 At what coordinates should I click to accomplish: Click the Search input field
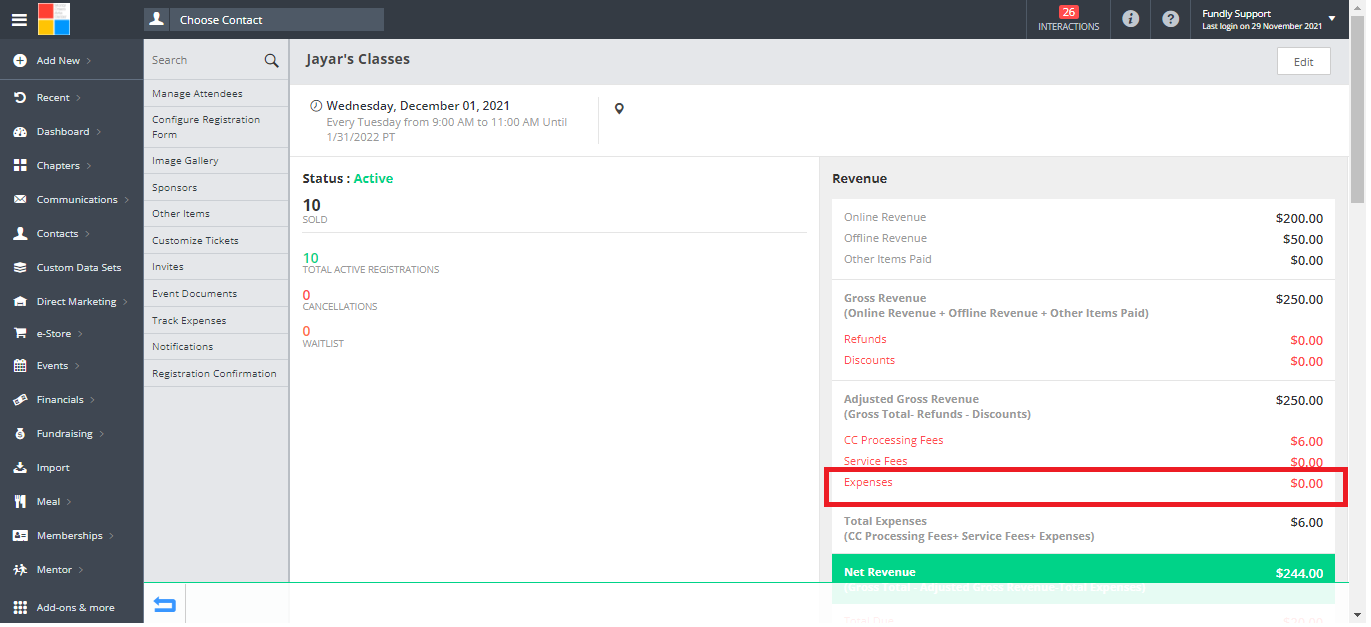204,61
